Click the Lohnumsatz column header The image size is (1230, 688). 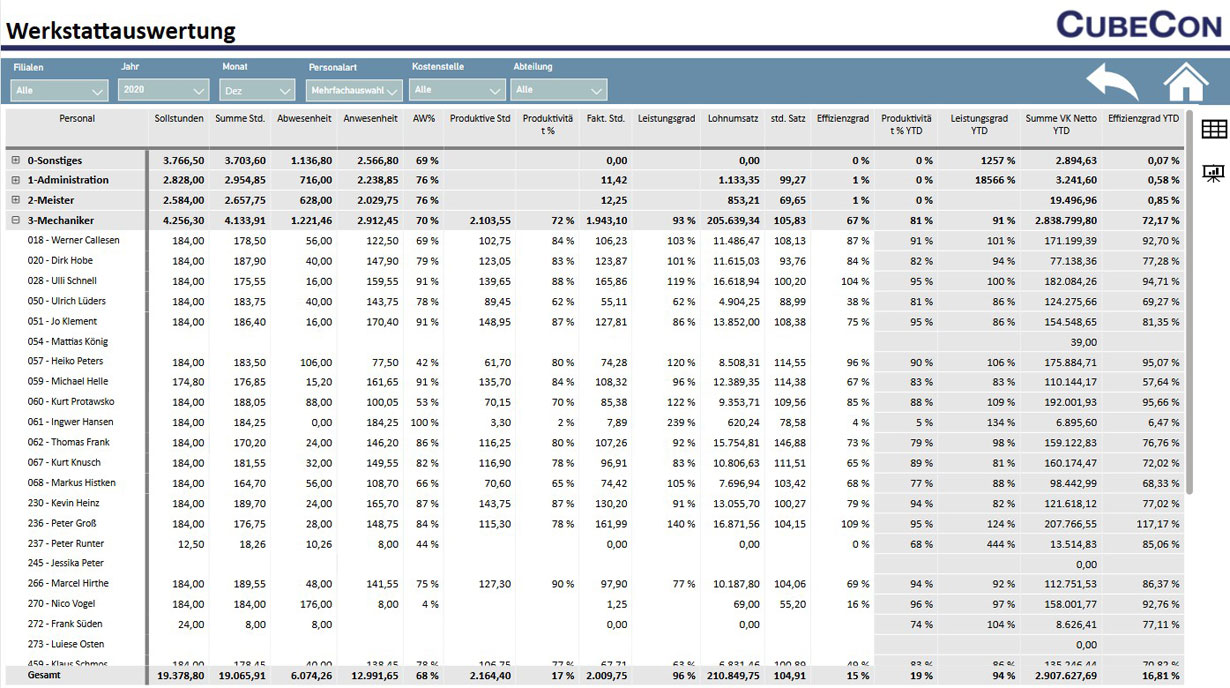[x=733, y=119]
